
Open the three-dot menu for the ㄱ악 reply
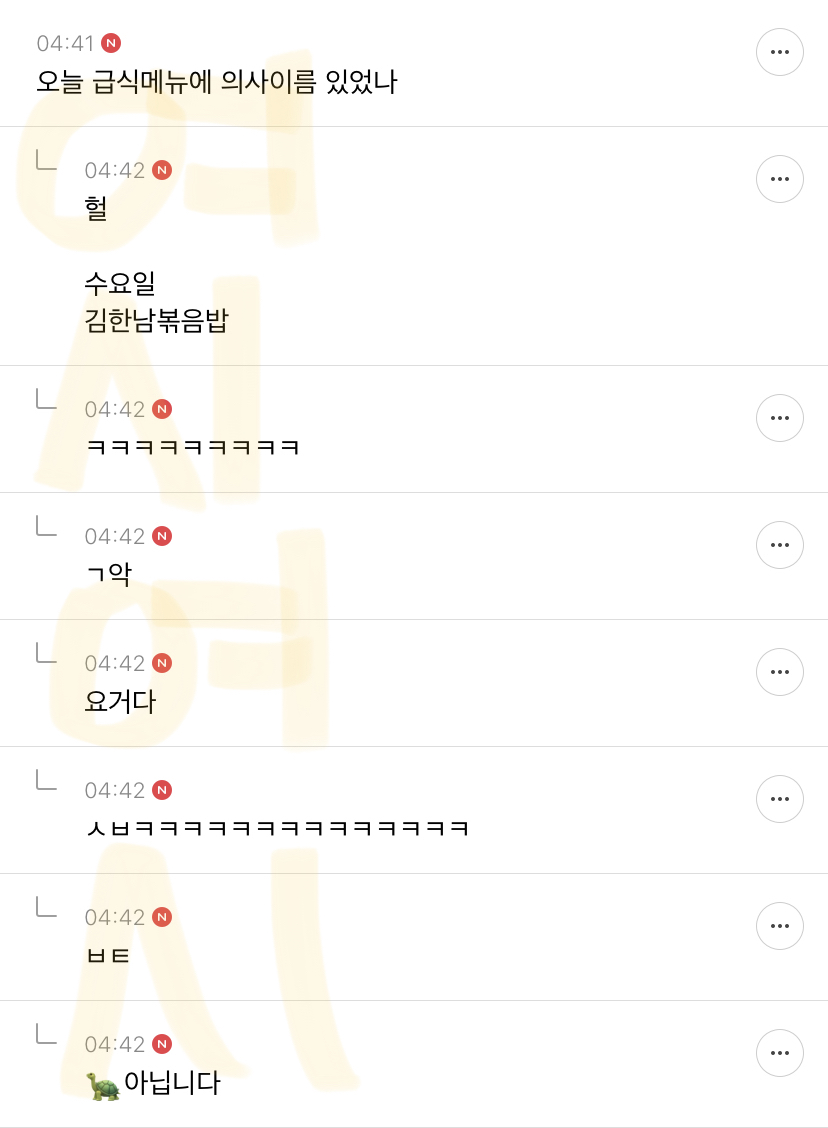coord(780,545)
